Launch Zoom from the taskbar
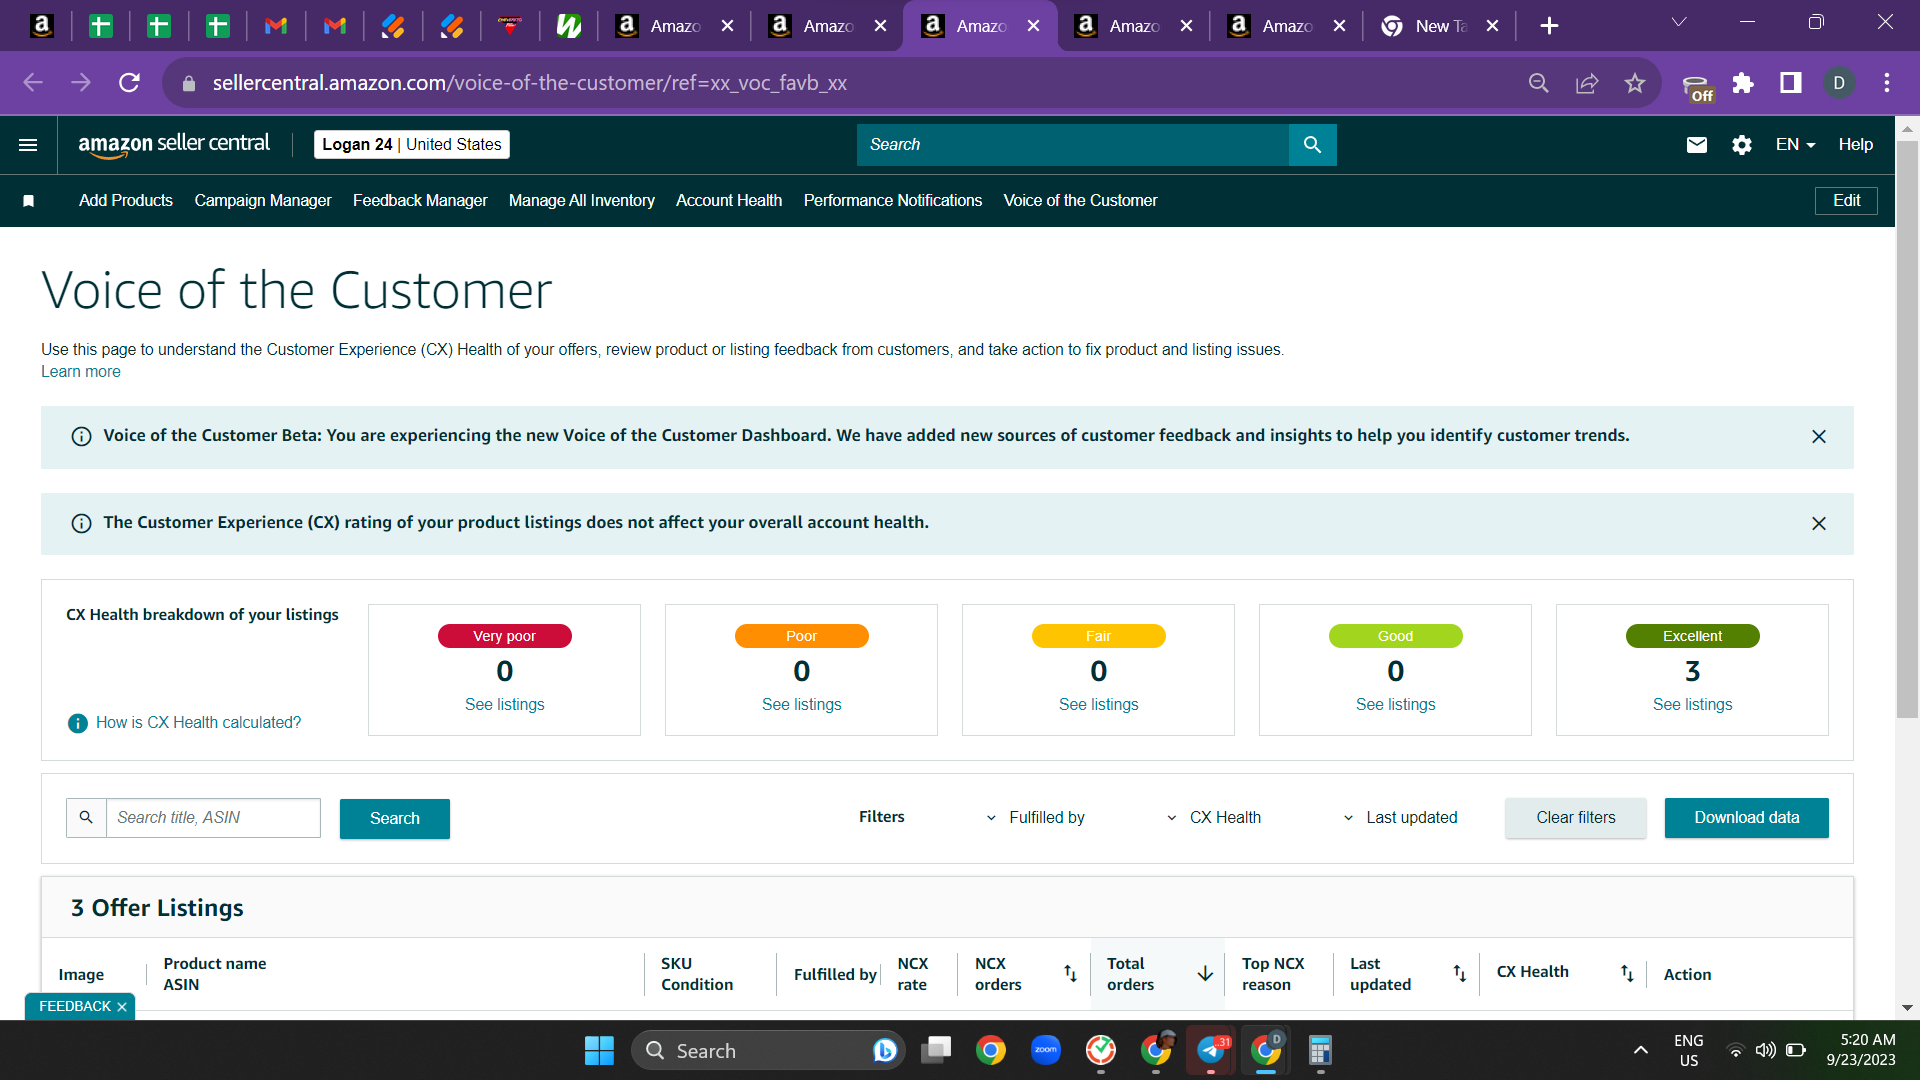 click(x=1046, y=1050)
